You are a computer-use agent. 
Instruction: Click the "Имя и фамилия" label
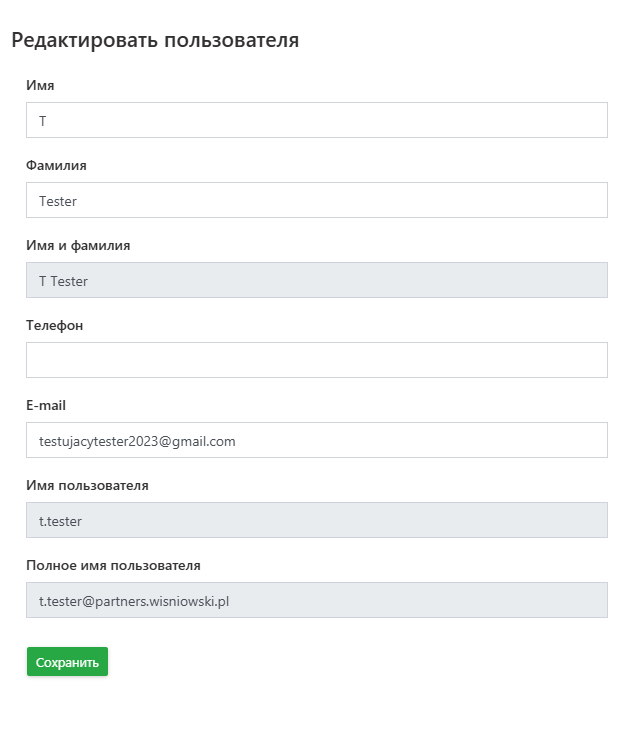pyautogui.click(x=78, y=246)
